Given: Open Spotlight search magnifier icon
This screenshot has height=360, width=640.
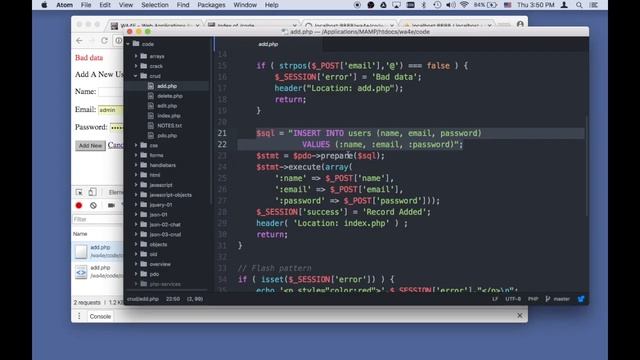Looking at the screenshot, I should pos(579,5).
